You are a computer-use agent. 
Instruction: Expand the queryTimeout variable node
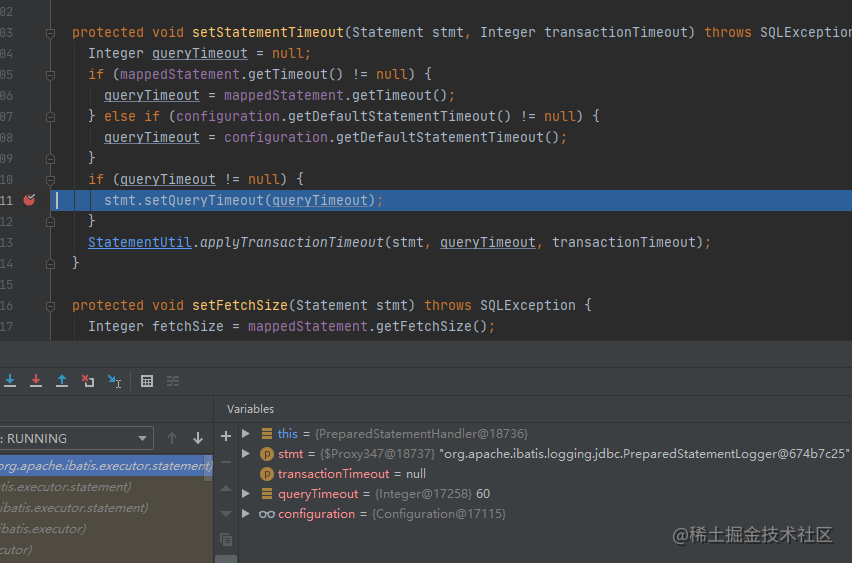(246, 494)
